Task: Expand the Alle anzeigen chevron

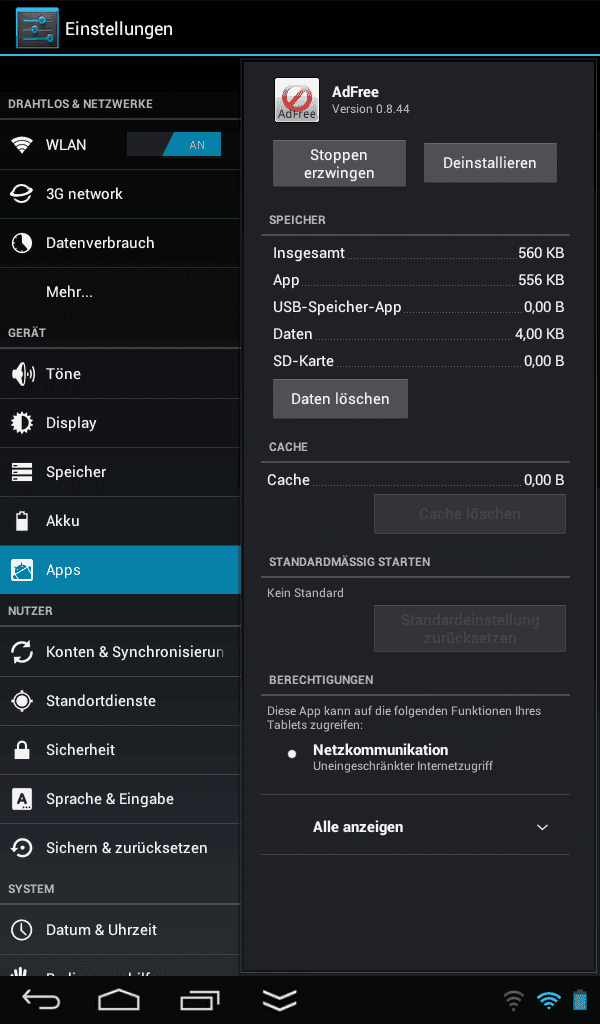Action: [x=542, y=827]
